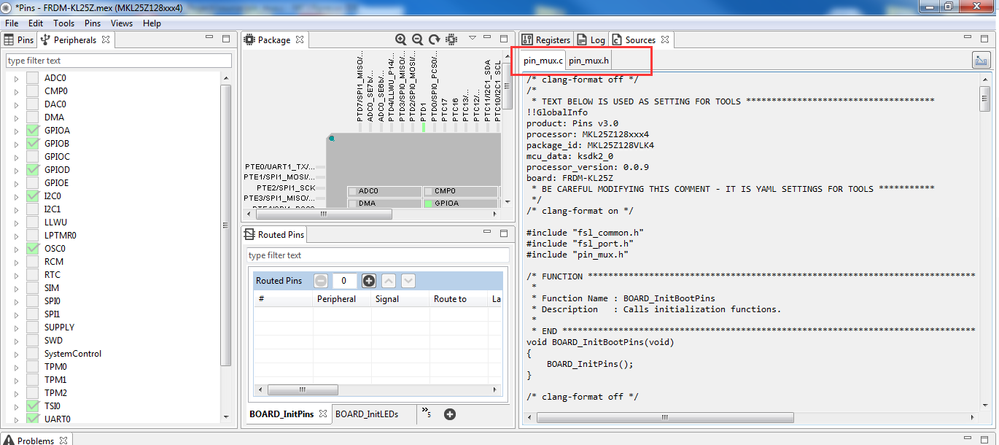
Task: Expand the DAC0 tree node
Action: [x=17, y=104]
